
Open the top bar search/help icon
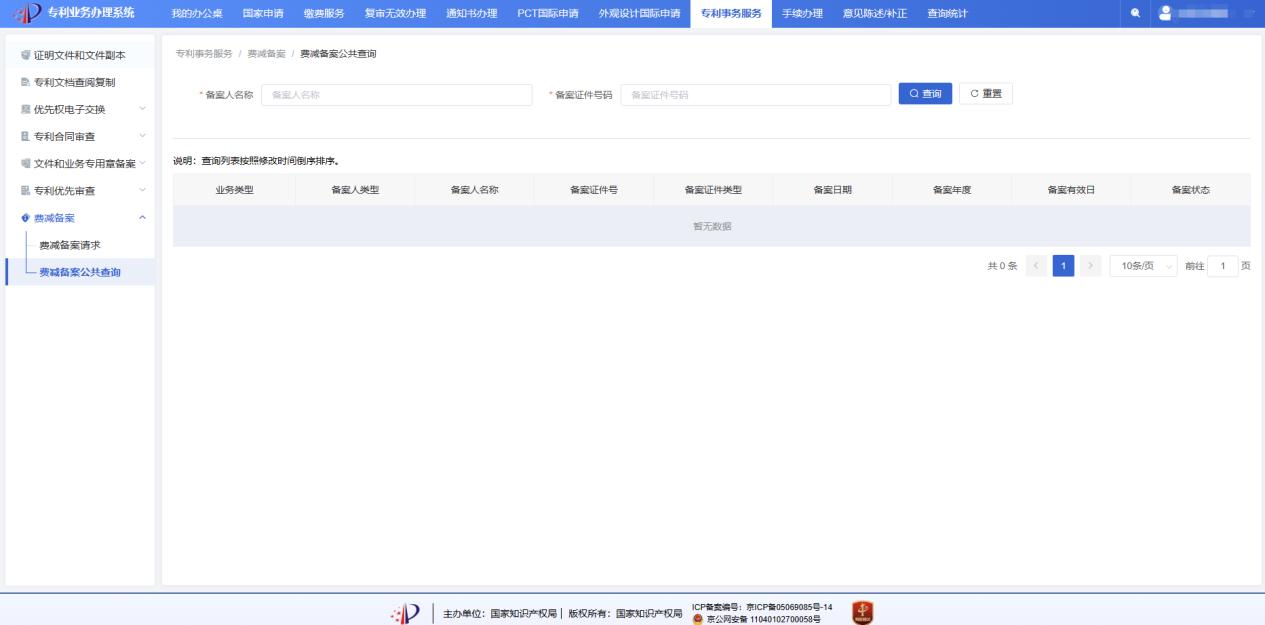pos(1136,13)
